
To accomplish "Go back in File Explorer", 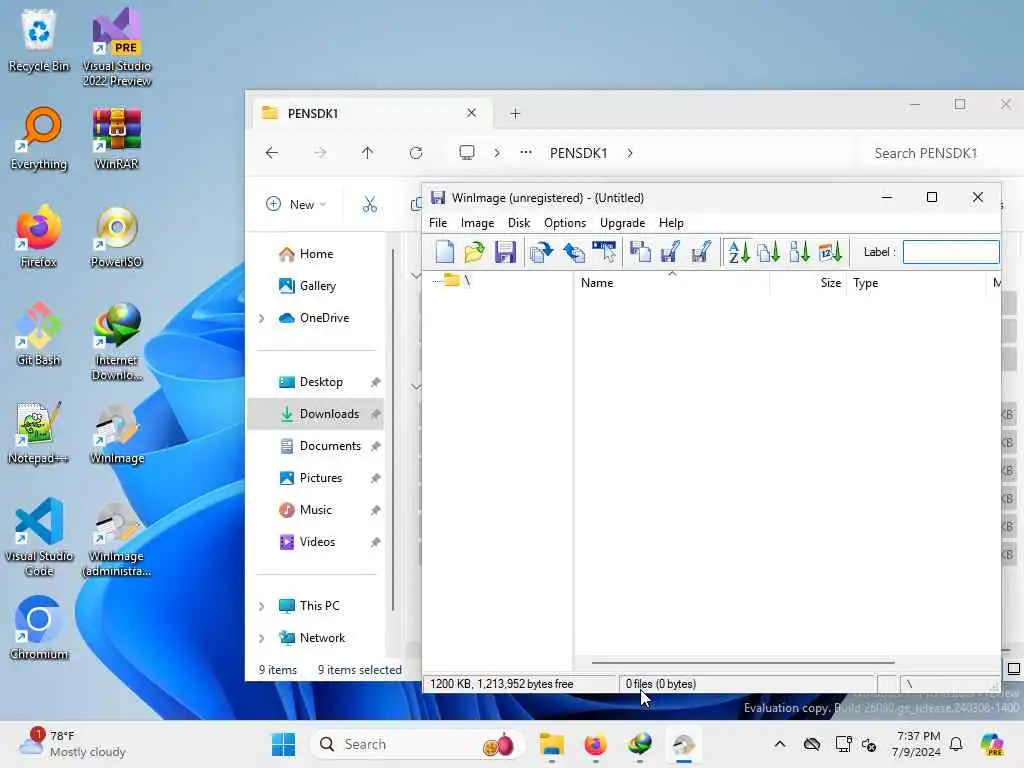I will pyautogui.click(x=272, y=153).
